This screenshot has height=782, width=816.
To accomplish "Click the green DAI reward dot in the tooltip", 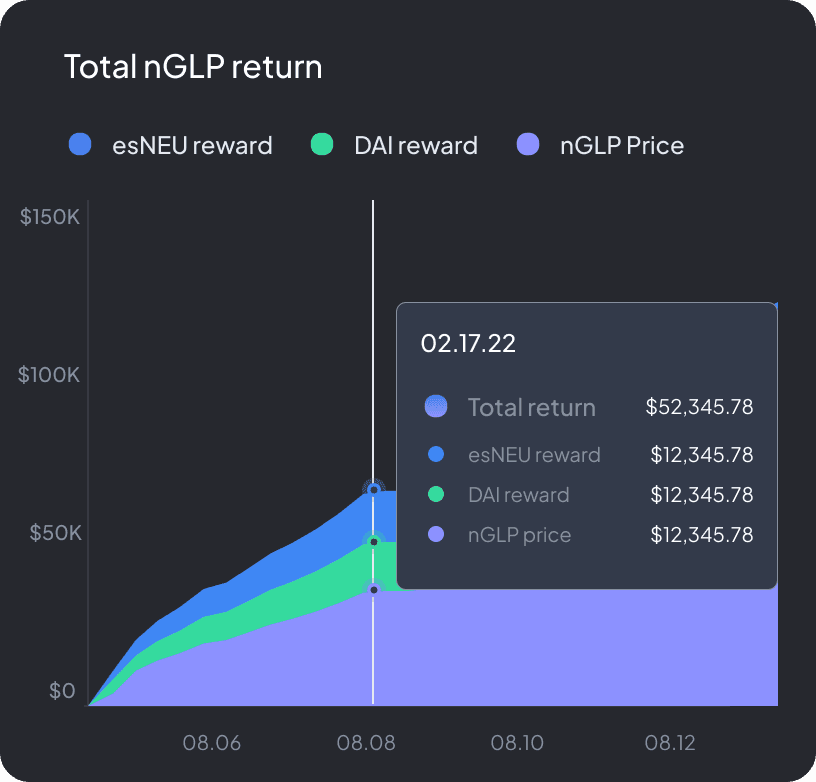I will pyautogui.click(x=436, y=494).
